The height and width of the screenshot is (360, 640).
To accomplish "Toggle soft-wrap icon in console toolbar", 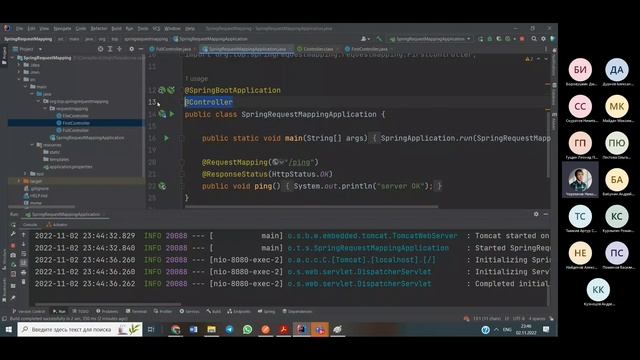I will pos(23,253).
